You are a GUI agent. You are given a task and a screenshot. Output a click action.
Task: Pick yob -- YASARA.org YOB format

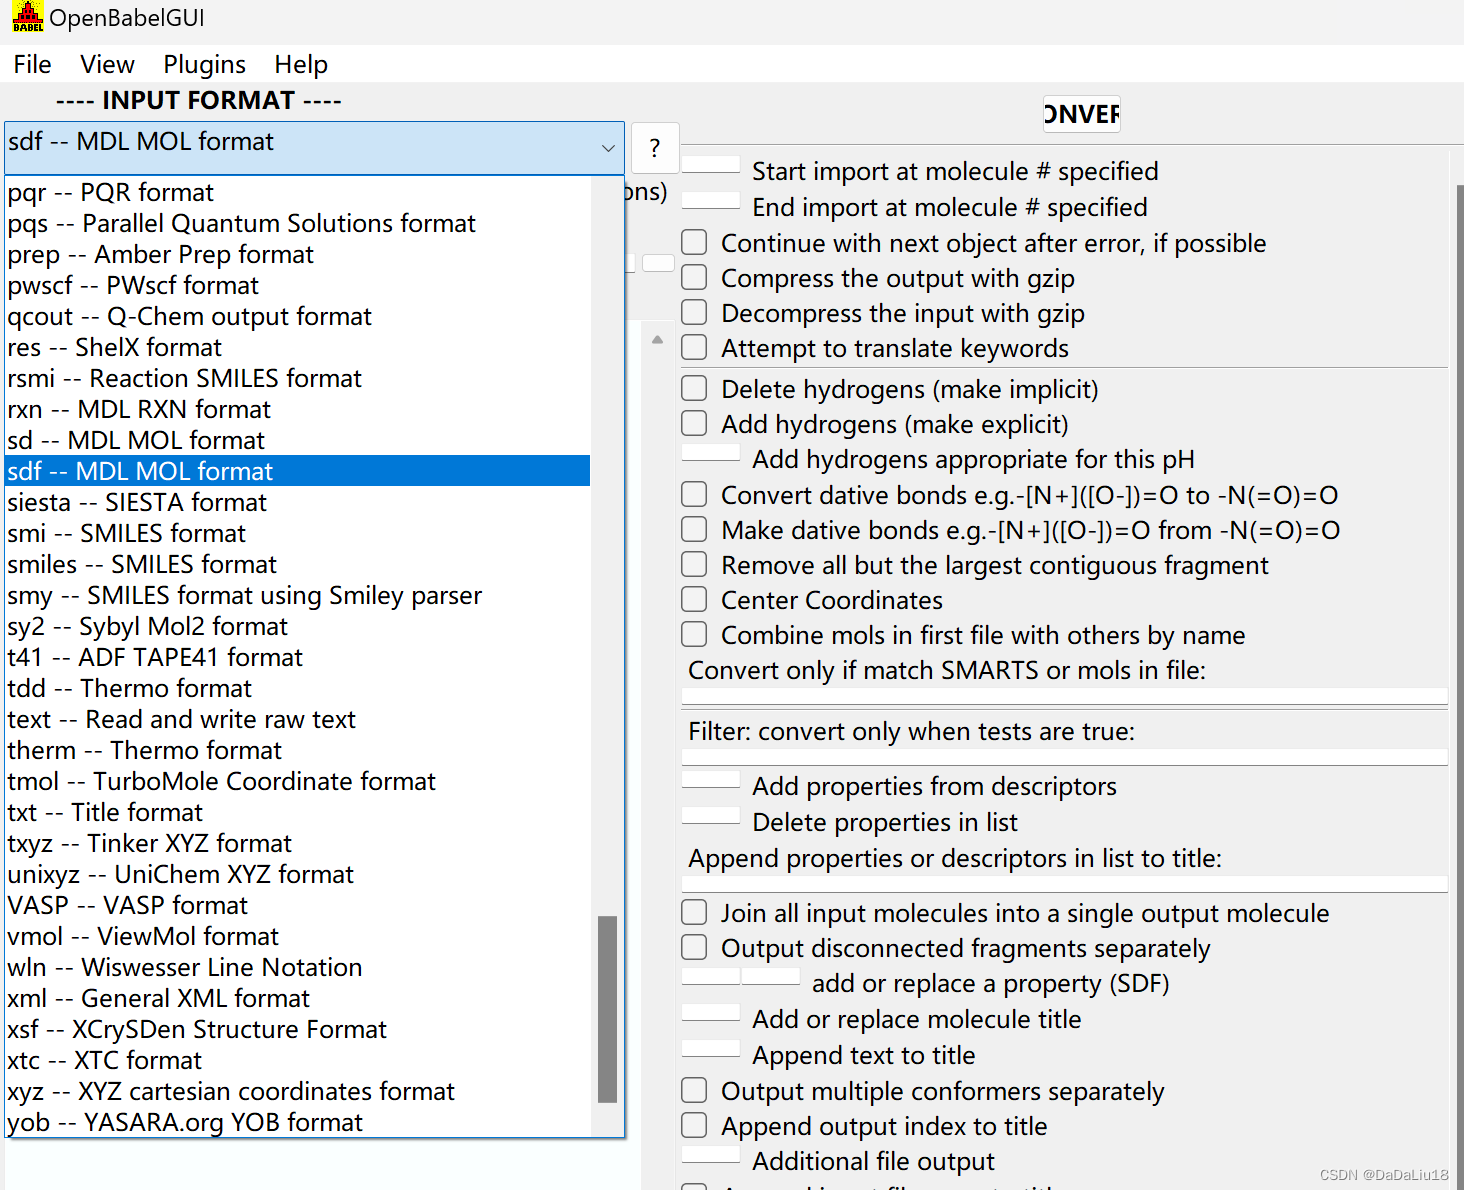pos(297,1122)
